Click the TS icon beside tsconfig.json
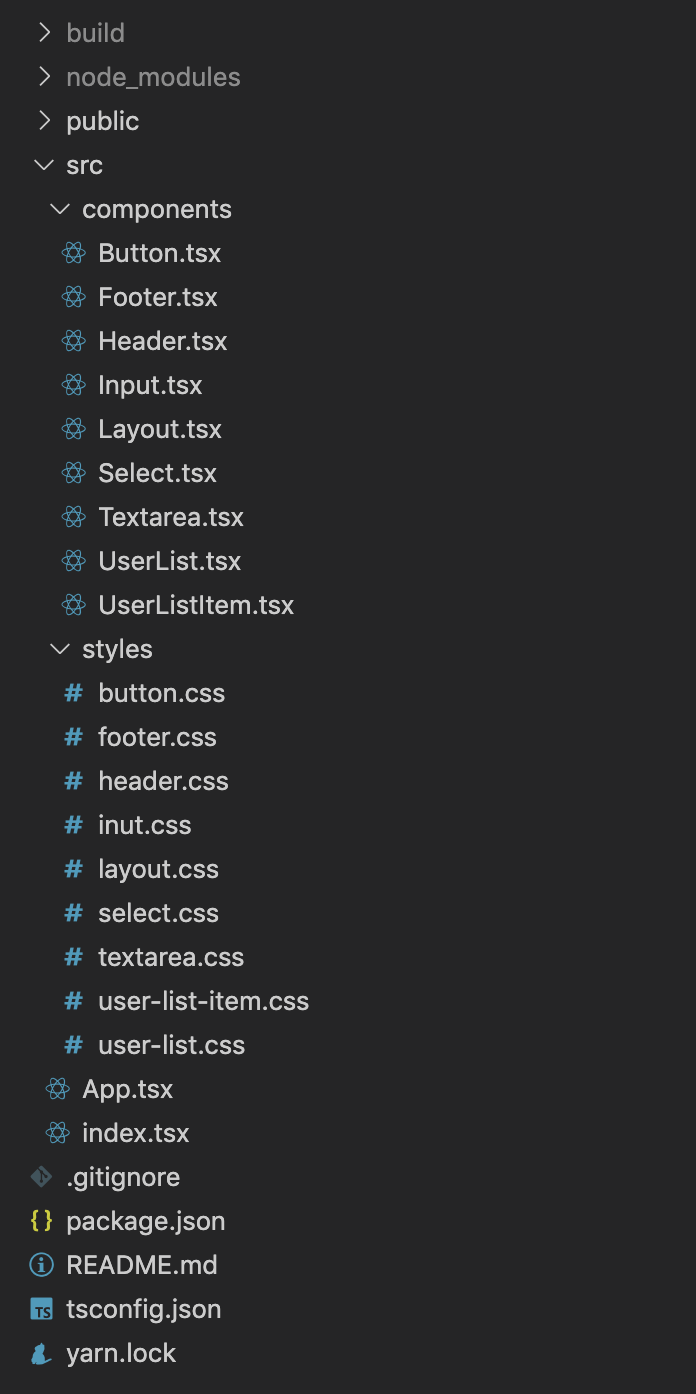 click(x=41, y=1309)
